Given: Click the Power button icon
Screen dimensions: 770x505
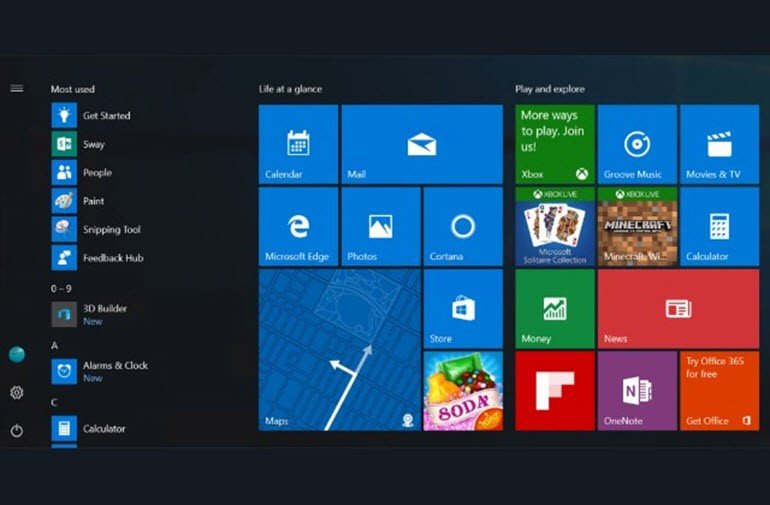Looking at the screenshot, I should tap(17, 431).
